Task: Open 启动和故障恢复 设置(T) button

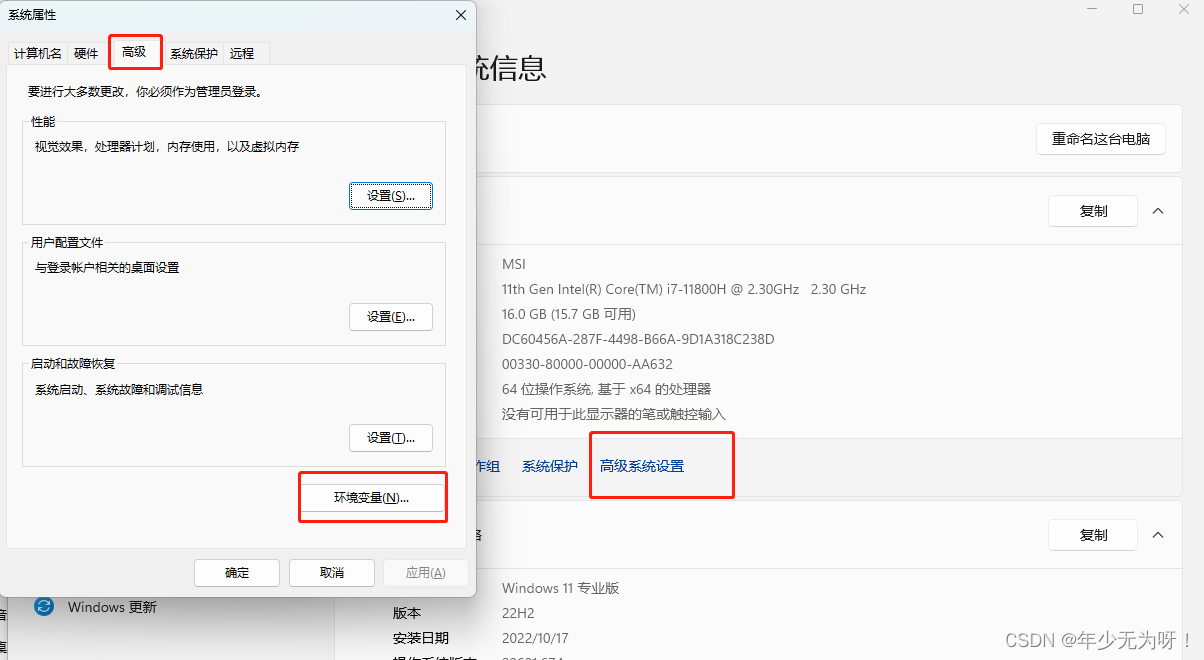Action: pyautogui.click(x=391, y=438)
